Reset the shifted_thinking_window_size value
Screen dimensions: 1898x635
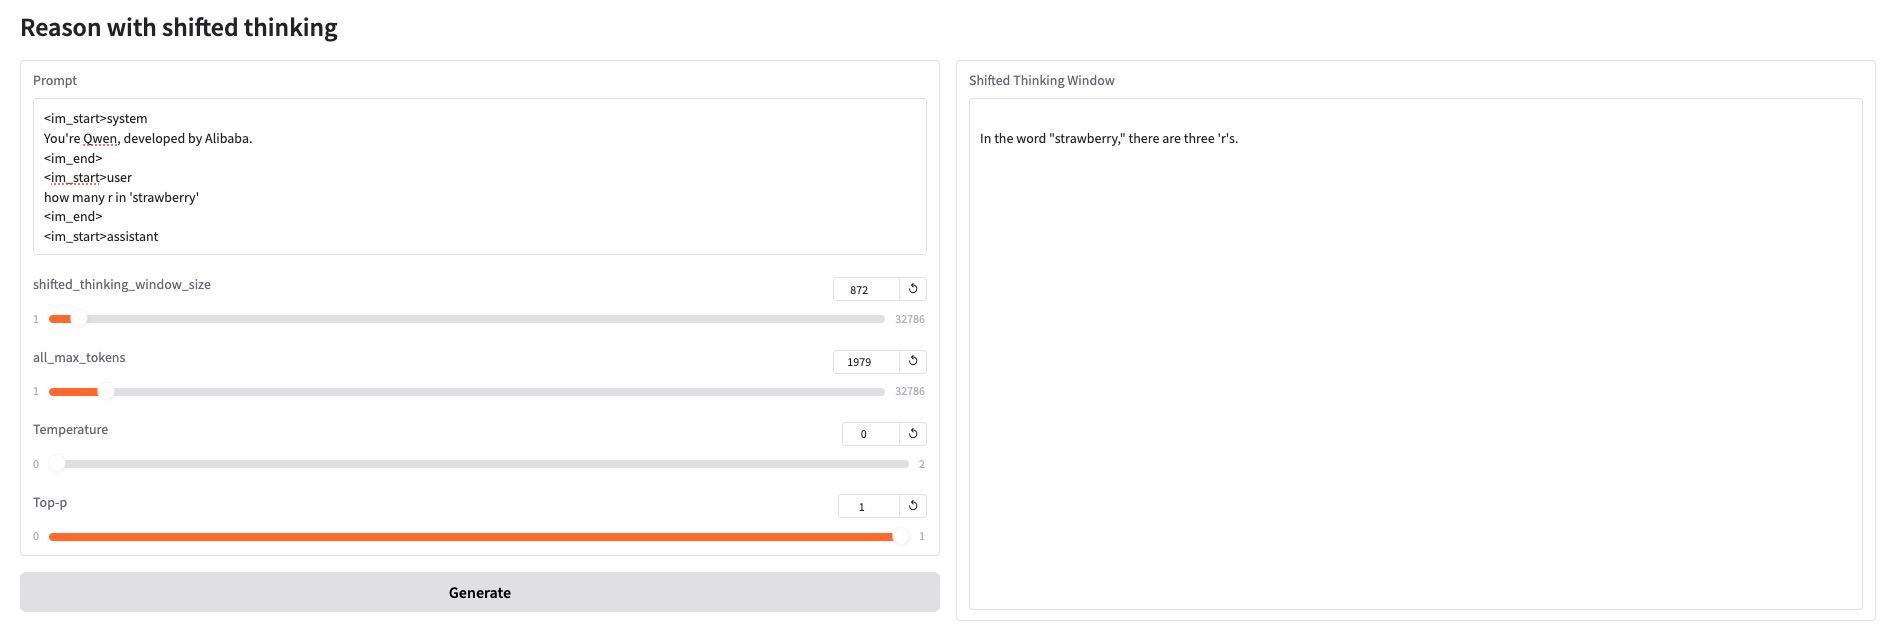pos(913,289)
